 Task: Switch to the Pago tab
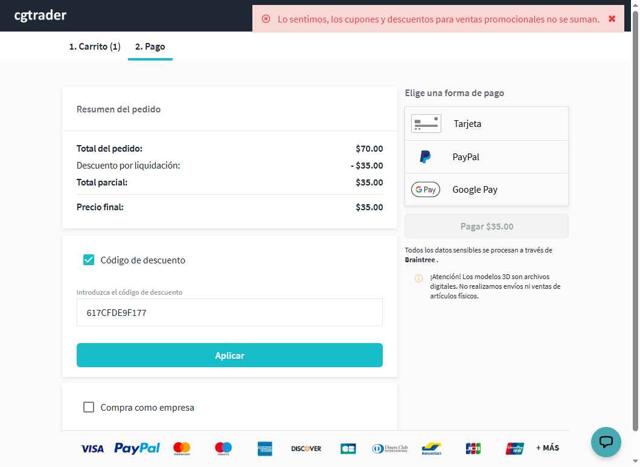[x=150, y=46]
